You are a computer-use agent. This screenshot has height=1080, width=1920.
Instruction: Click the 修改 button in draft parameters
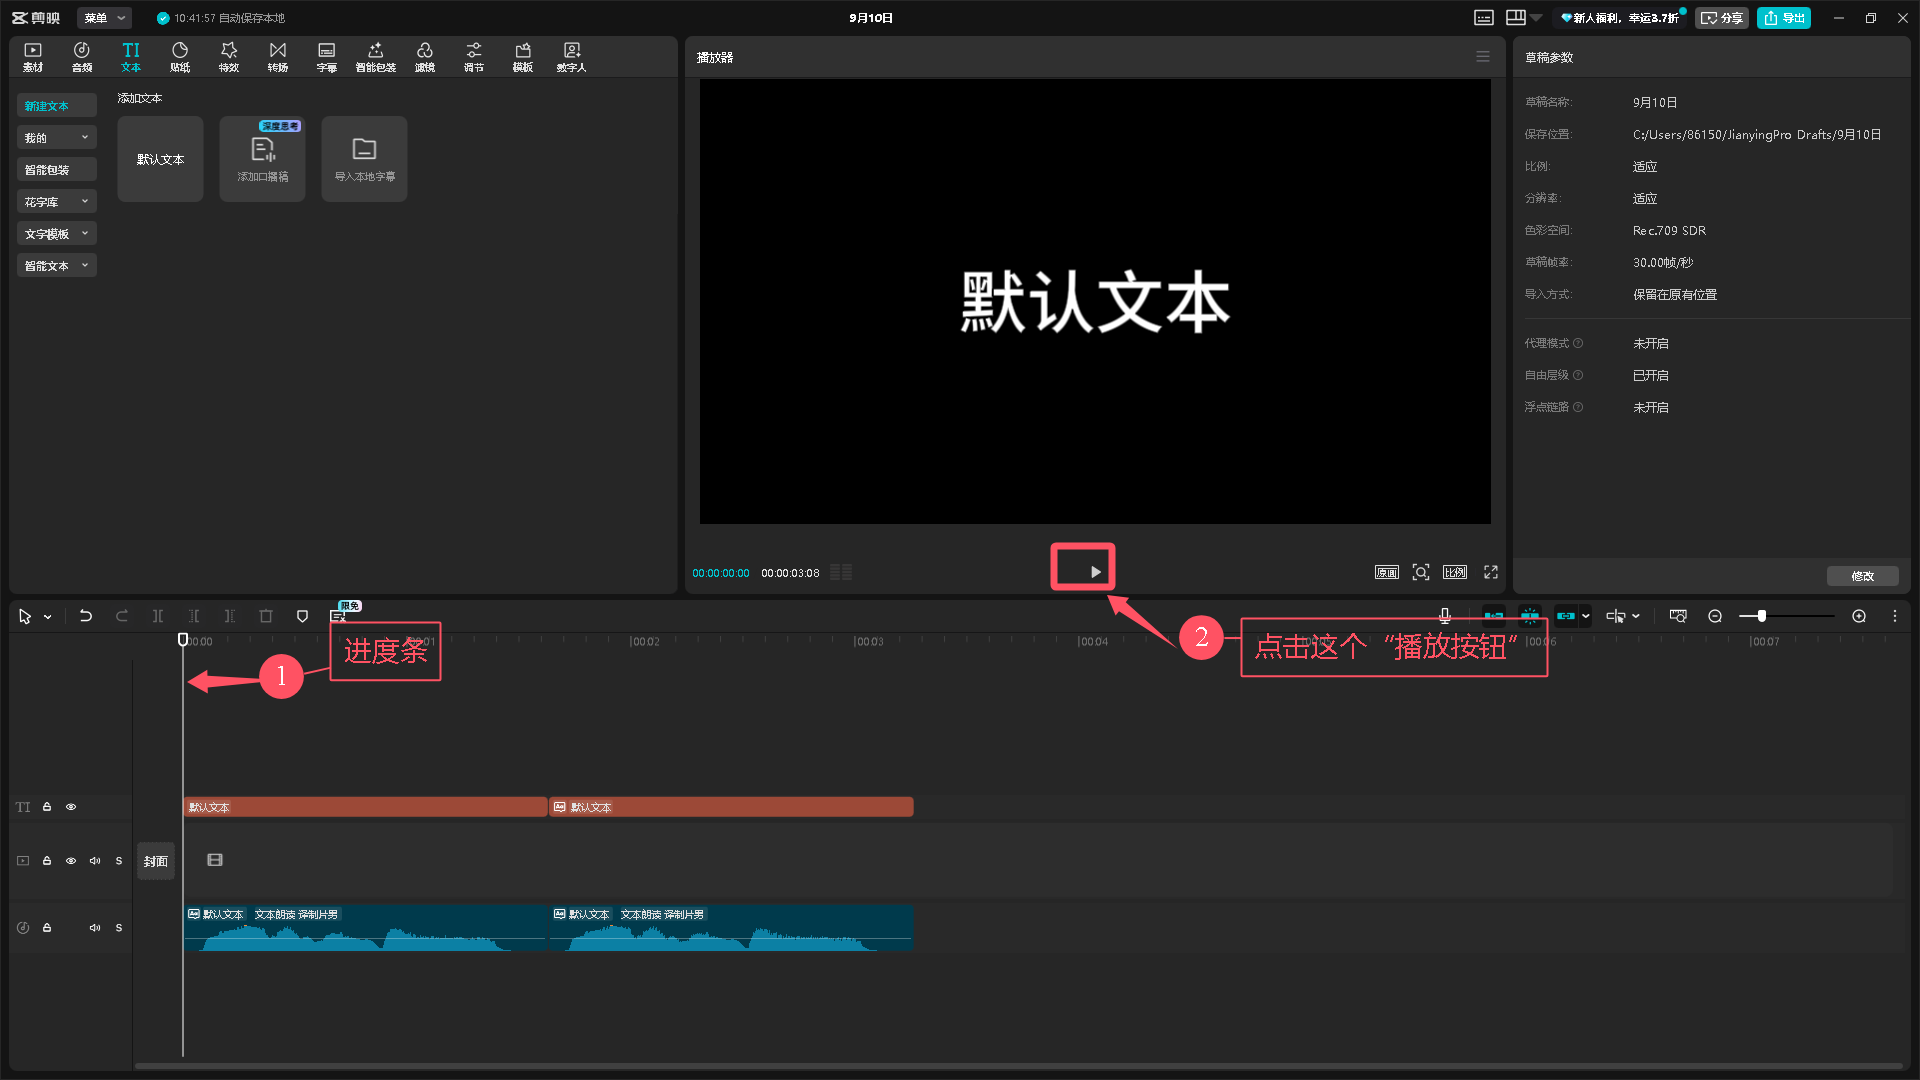pyautogui.click(x=1862, y=576)
